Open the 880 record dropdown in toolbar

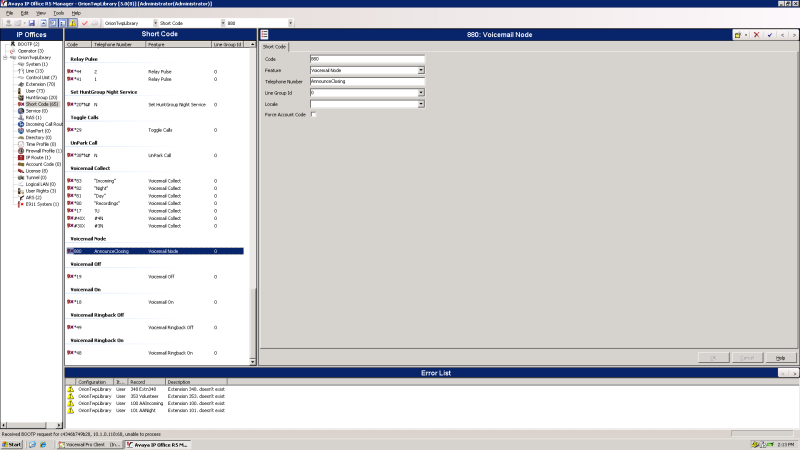(290, 23)
